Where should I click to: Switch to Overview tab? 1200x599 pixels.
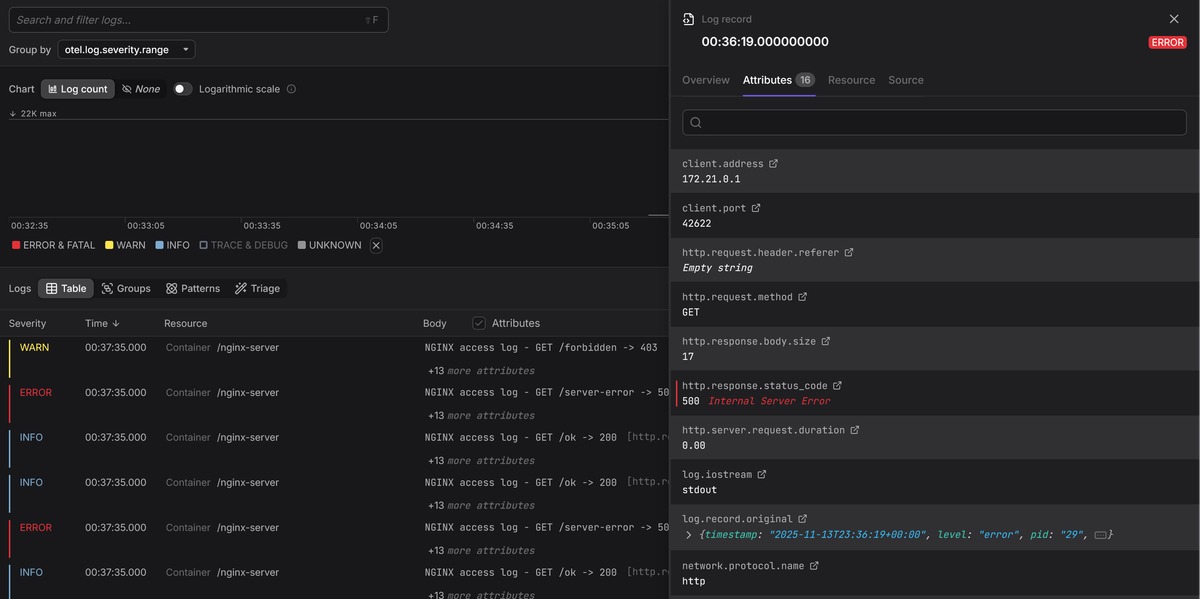tap(706, 80)
